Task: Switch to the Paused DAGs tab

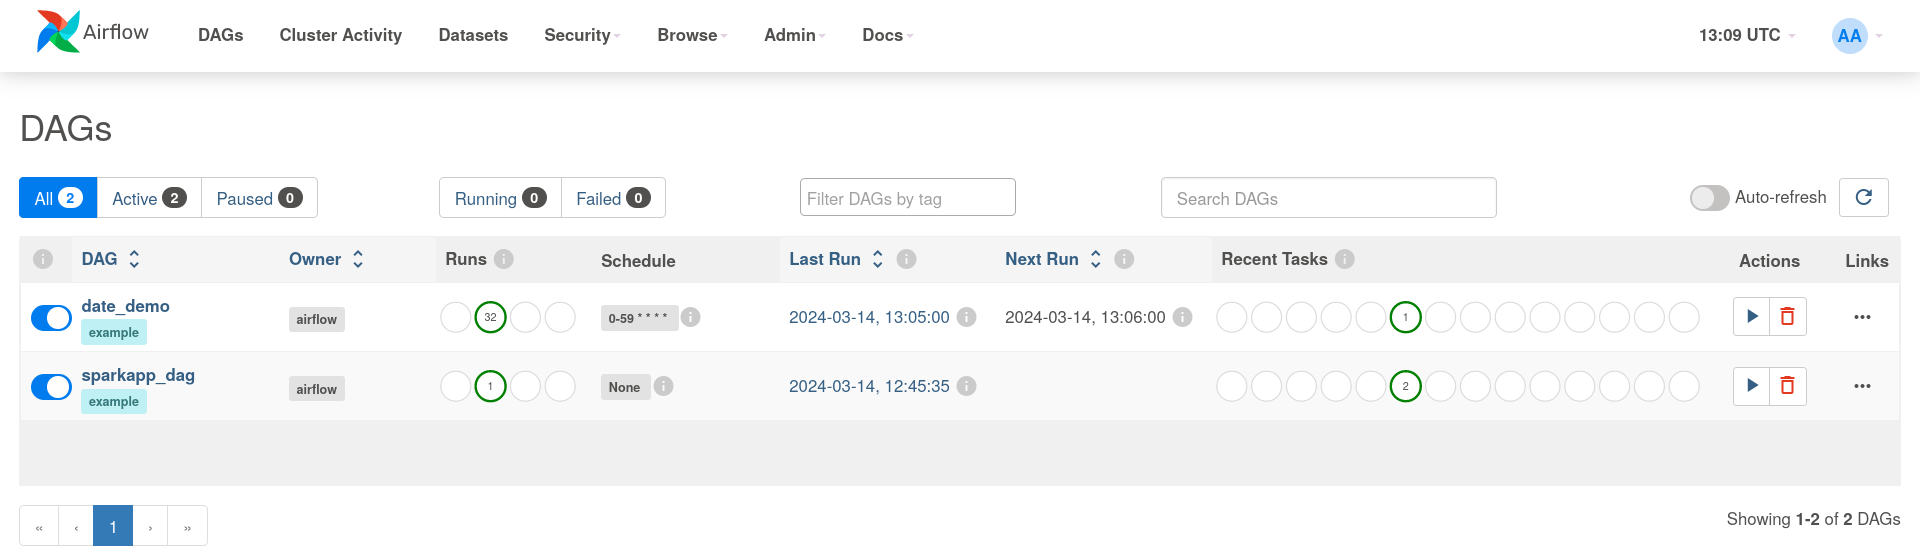Action: (x=259, y=198)
